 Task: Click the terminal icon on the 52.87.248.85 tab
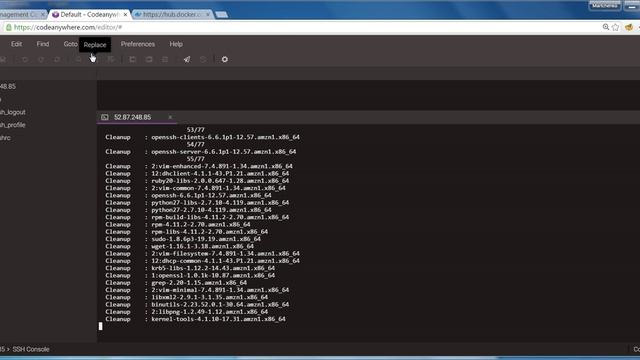coord(105,117)
